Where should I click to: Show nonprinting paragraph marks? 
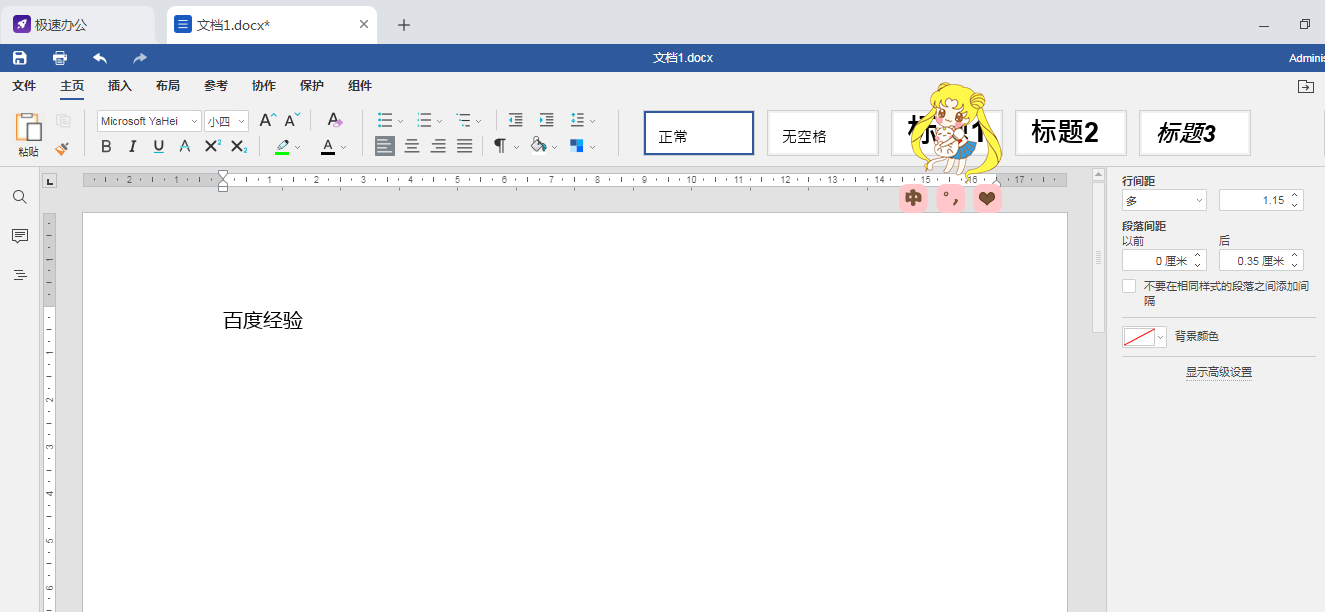tap(500, 147)
